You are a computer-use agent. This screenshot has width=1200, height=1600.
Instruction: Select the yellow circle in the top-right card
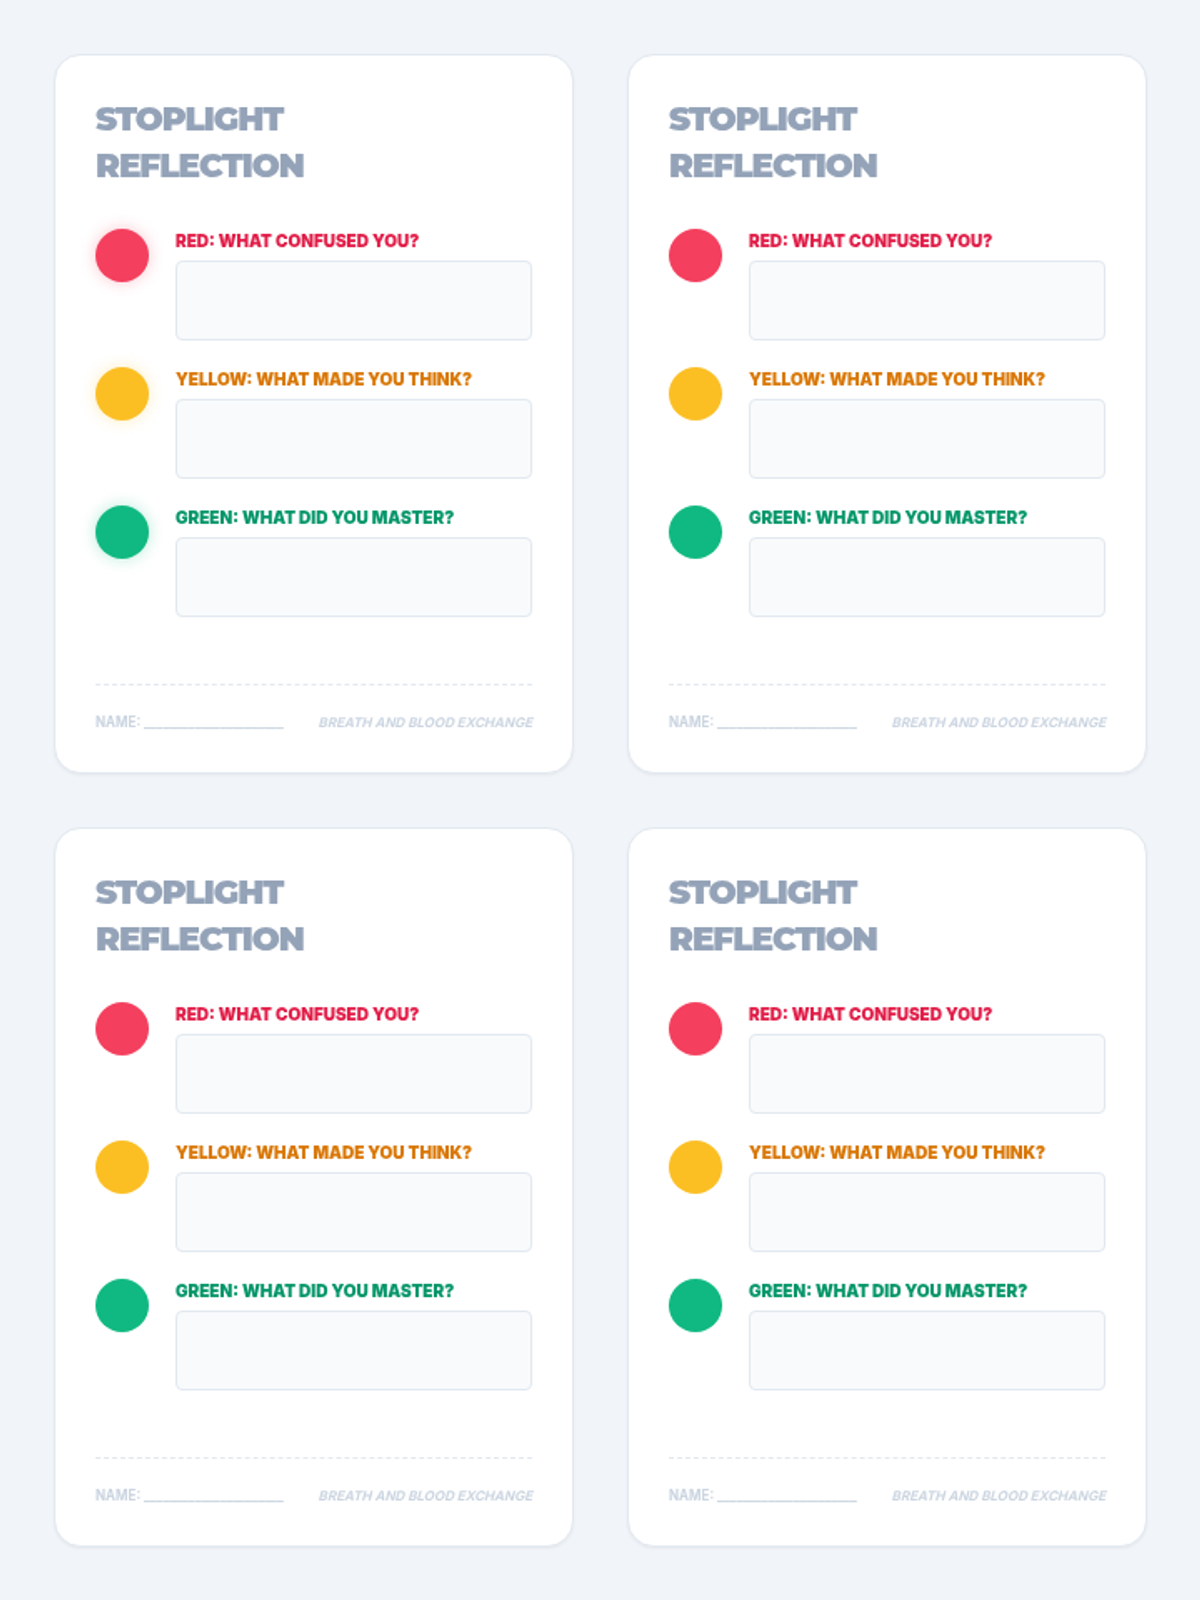click(x=695, y=394)
